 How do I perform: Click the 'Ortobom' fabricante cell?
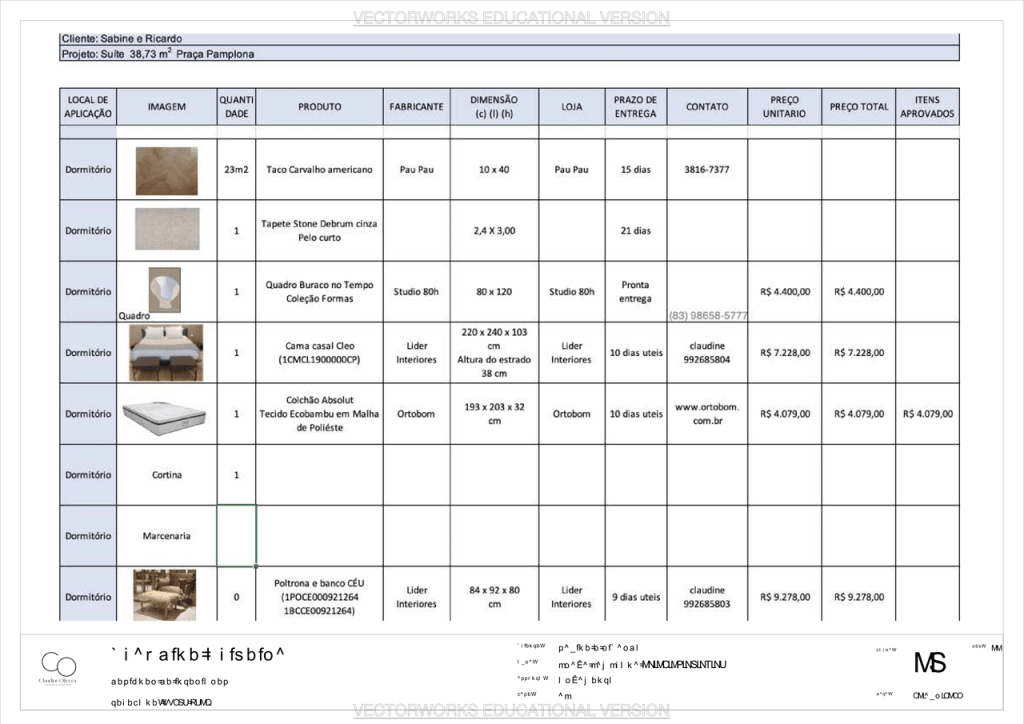pos(417,414)
